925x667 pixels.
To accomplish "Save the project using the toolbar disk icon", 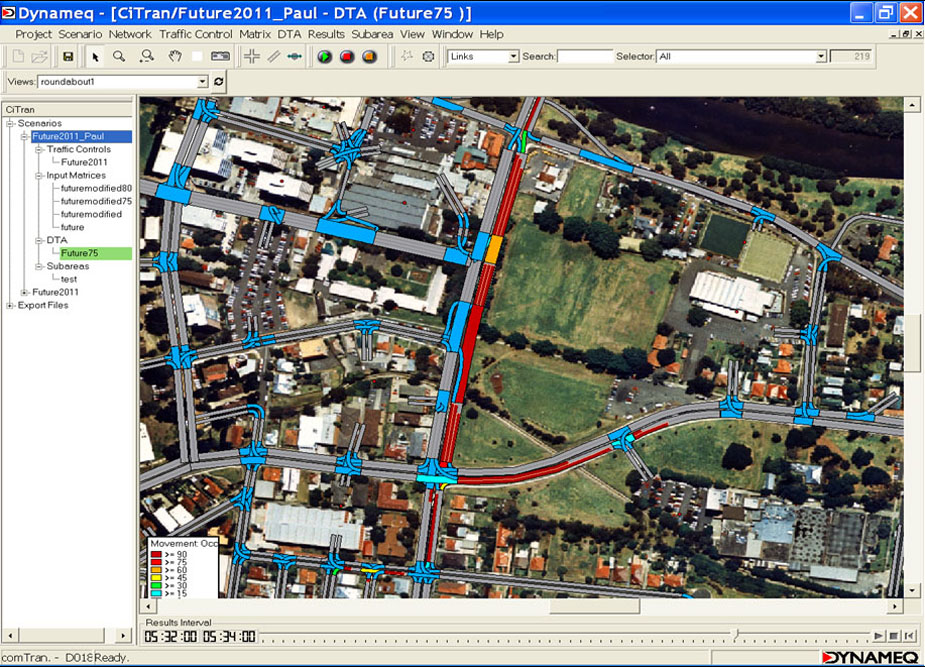I will 70,56.
